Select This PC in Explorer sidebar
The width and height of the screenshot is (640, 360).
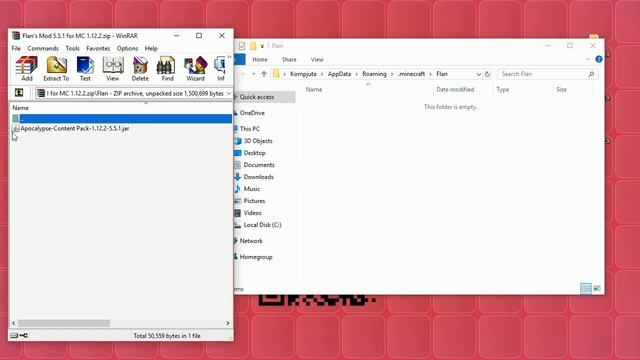(249, 129)
